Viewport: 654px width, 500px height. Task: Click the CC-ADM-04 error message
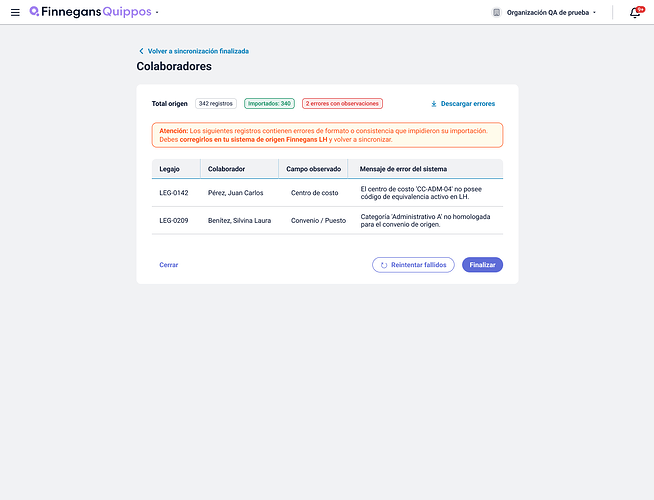tap(421, 193)
